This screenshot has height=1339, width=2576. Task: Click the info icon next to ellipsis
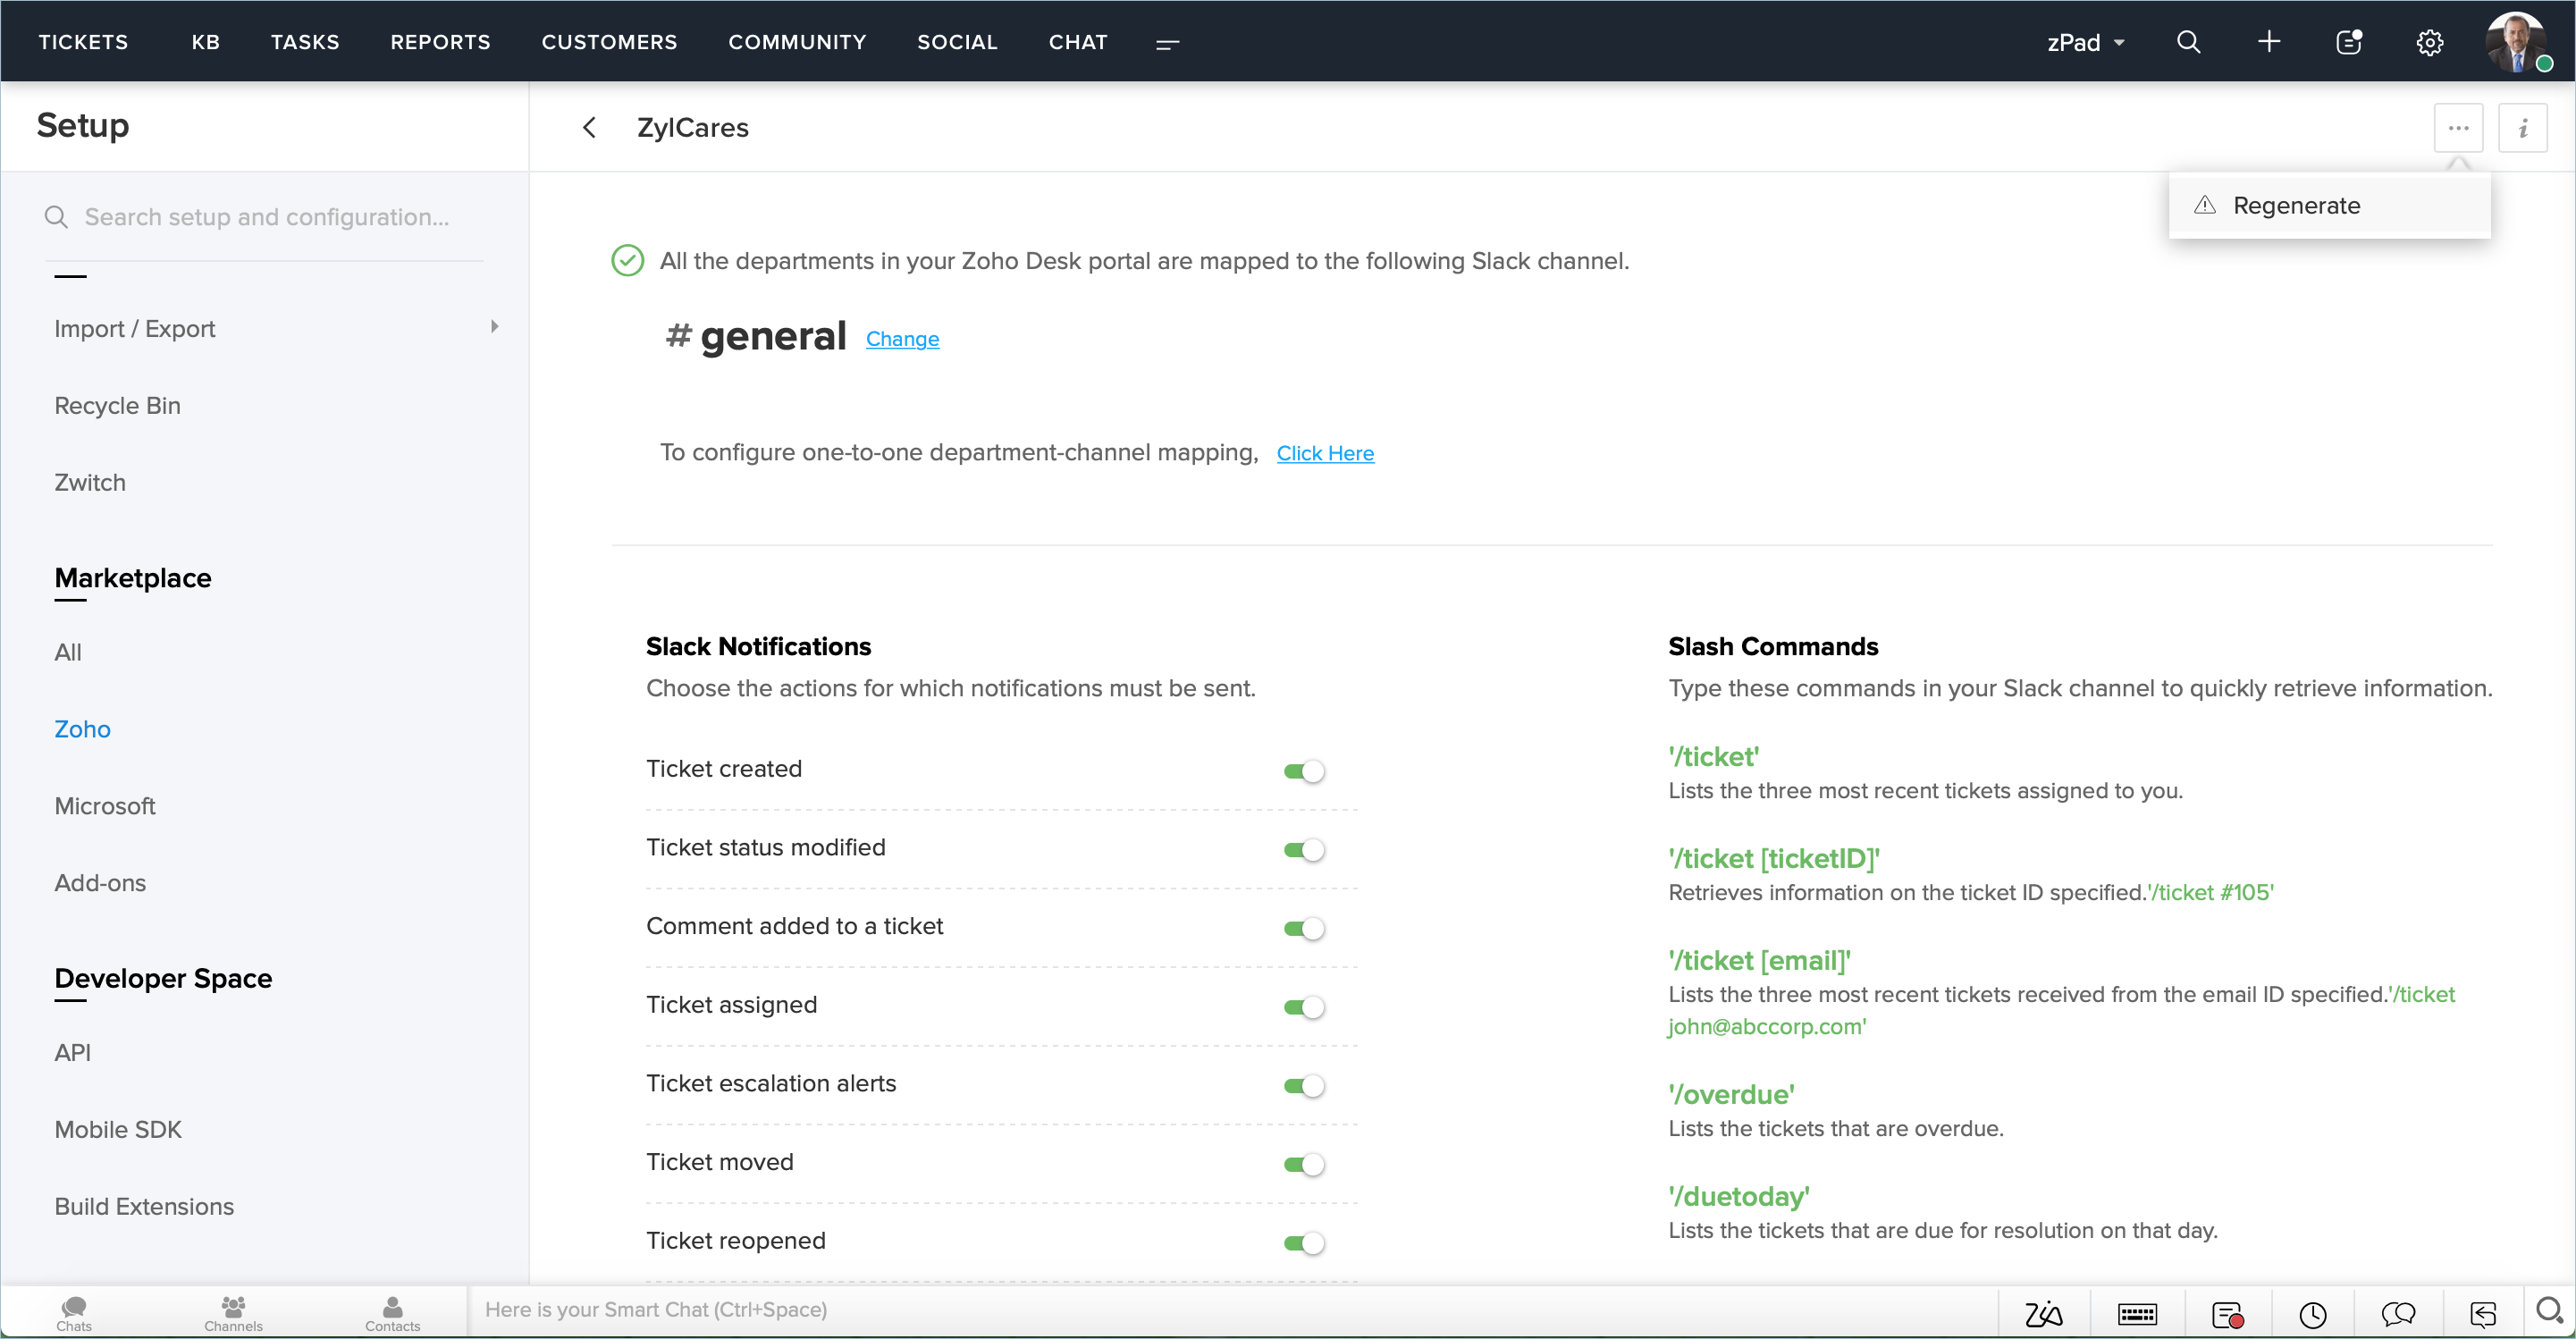click(2522, 128)
